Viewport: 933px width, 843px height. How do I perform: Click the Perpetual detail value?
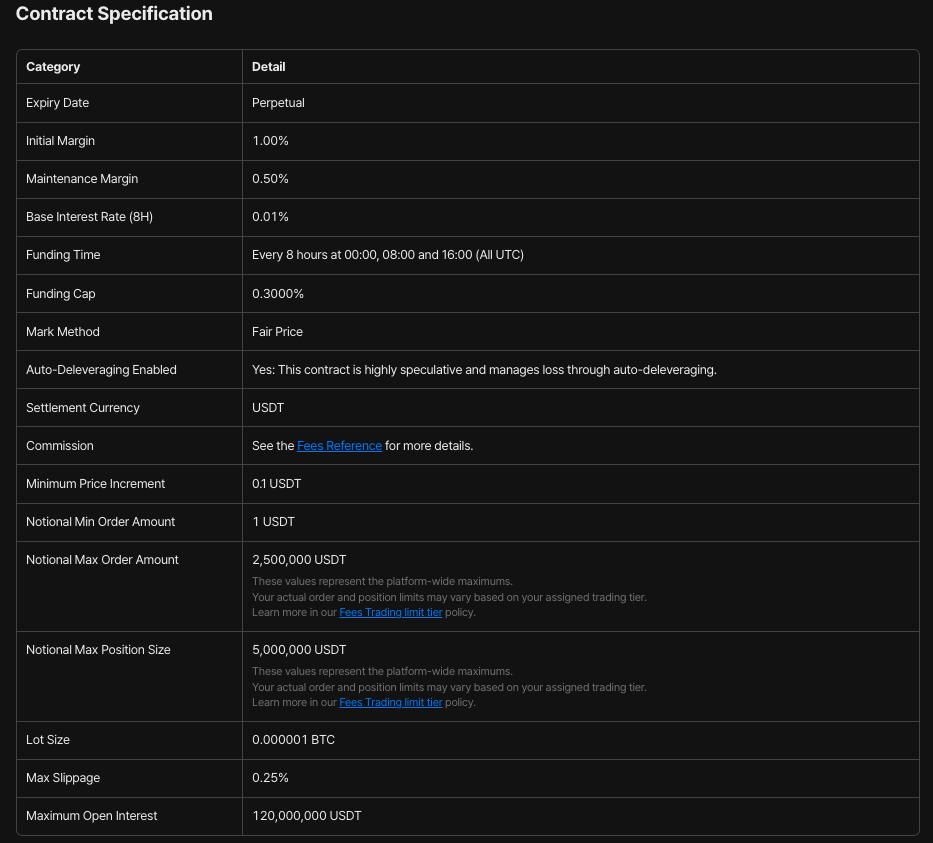(x=277, y=102)
